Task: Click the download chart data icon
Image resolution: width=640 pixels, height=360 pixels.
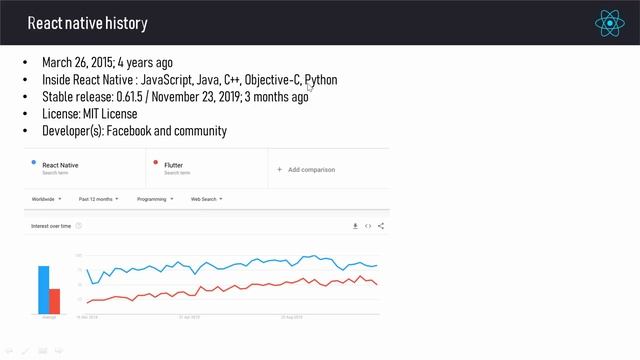Action: point(355,226)
